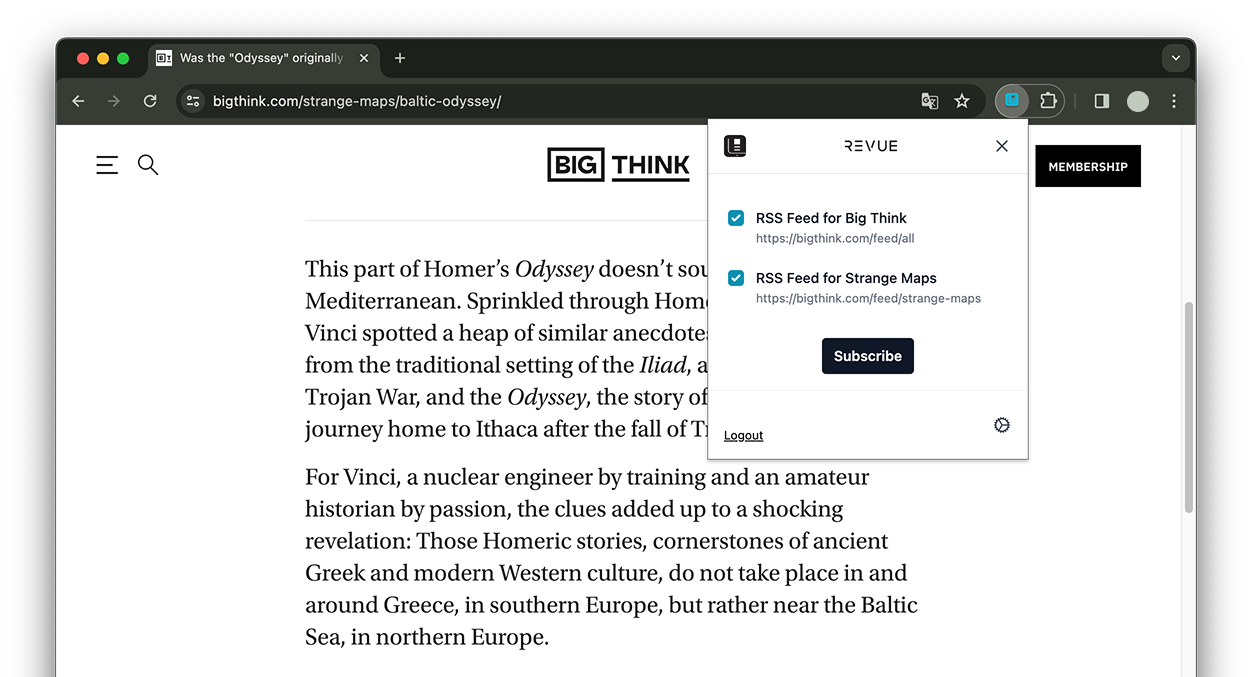
Task: Uncheck RSS Feed for Big Think
Action: pos(736,218)
